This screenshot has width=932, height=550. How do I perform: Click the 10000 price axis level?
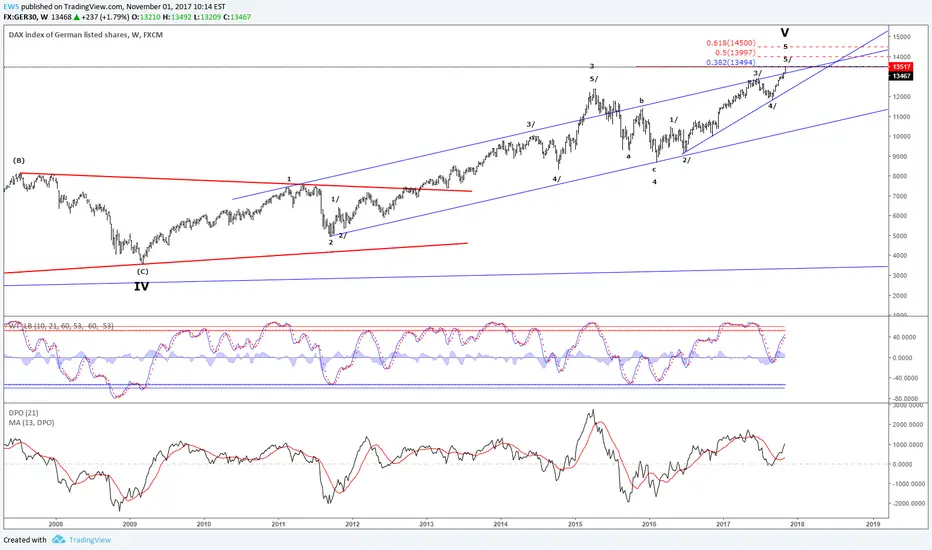point(902,136)
